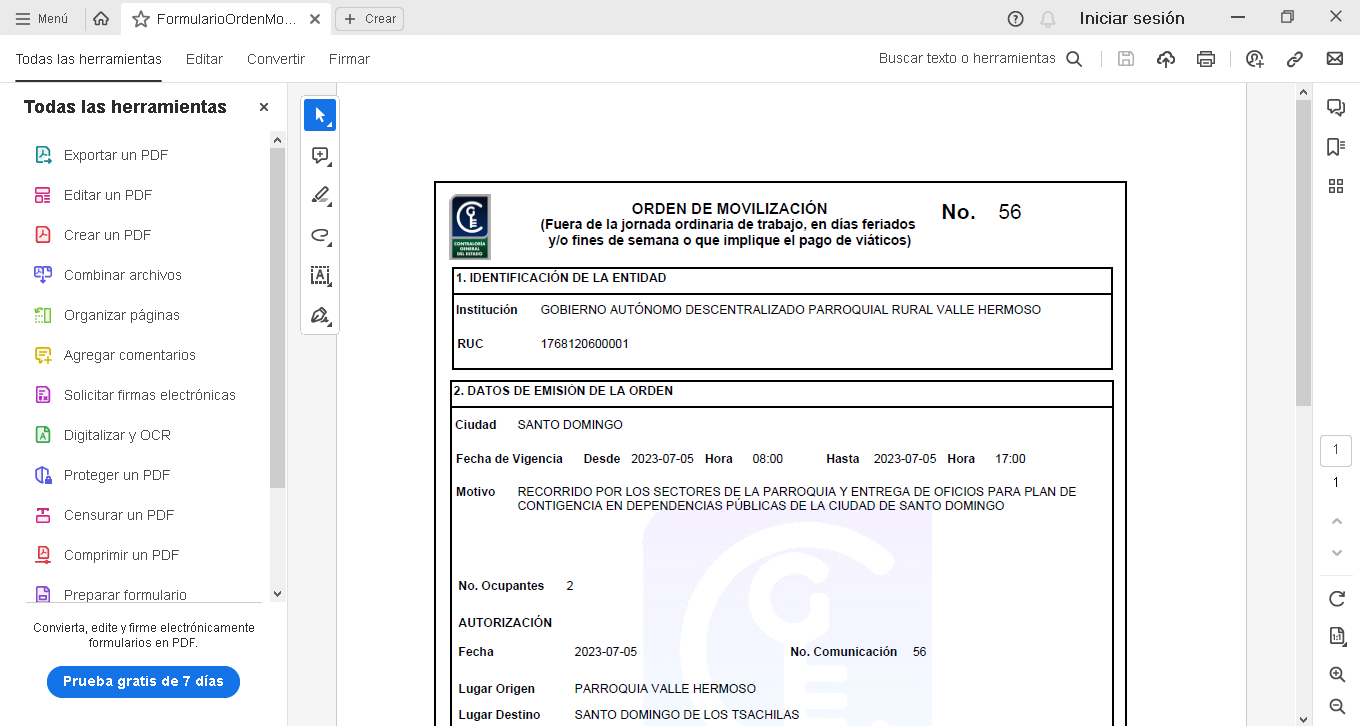Switch to the Convertir tab
Screen dimensions: 1360x726
(x=276, y=59)
